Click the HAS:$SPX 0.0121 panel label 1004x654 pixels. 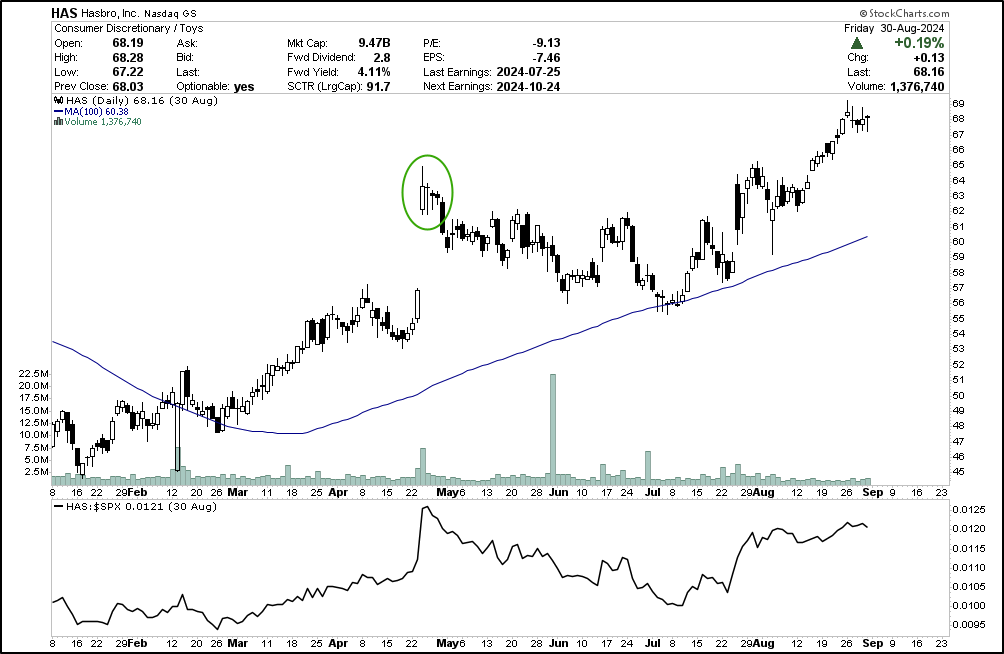pyautogui.click(x=141, y=507)
